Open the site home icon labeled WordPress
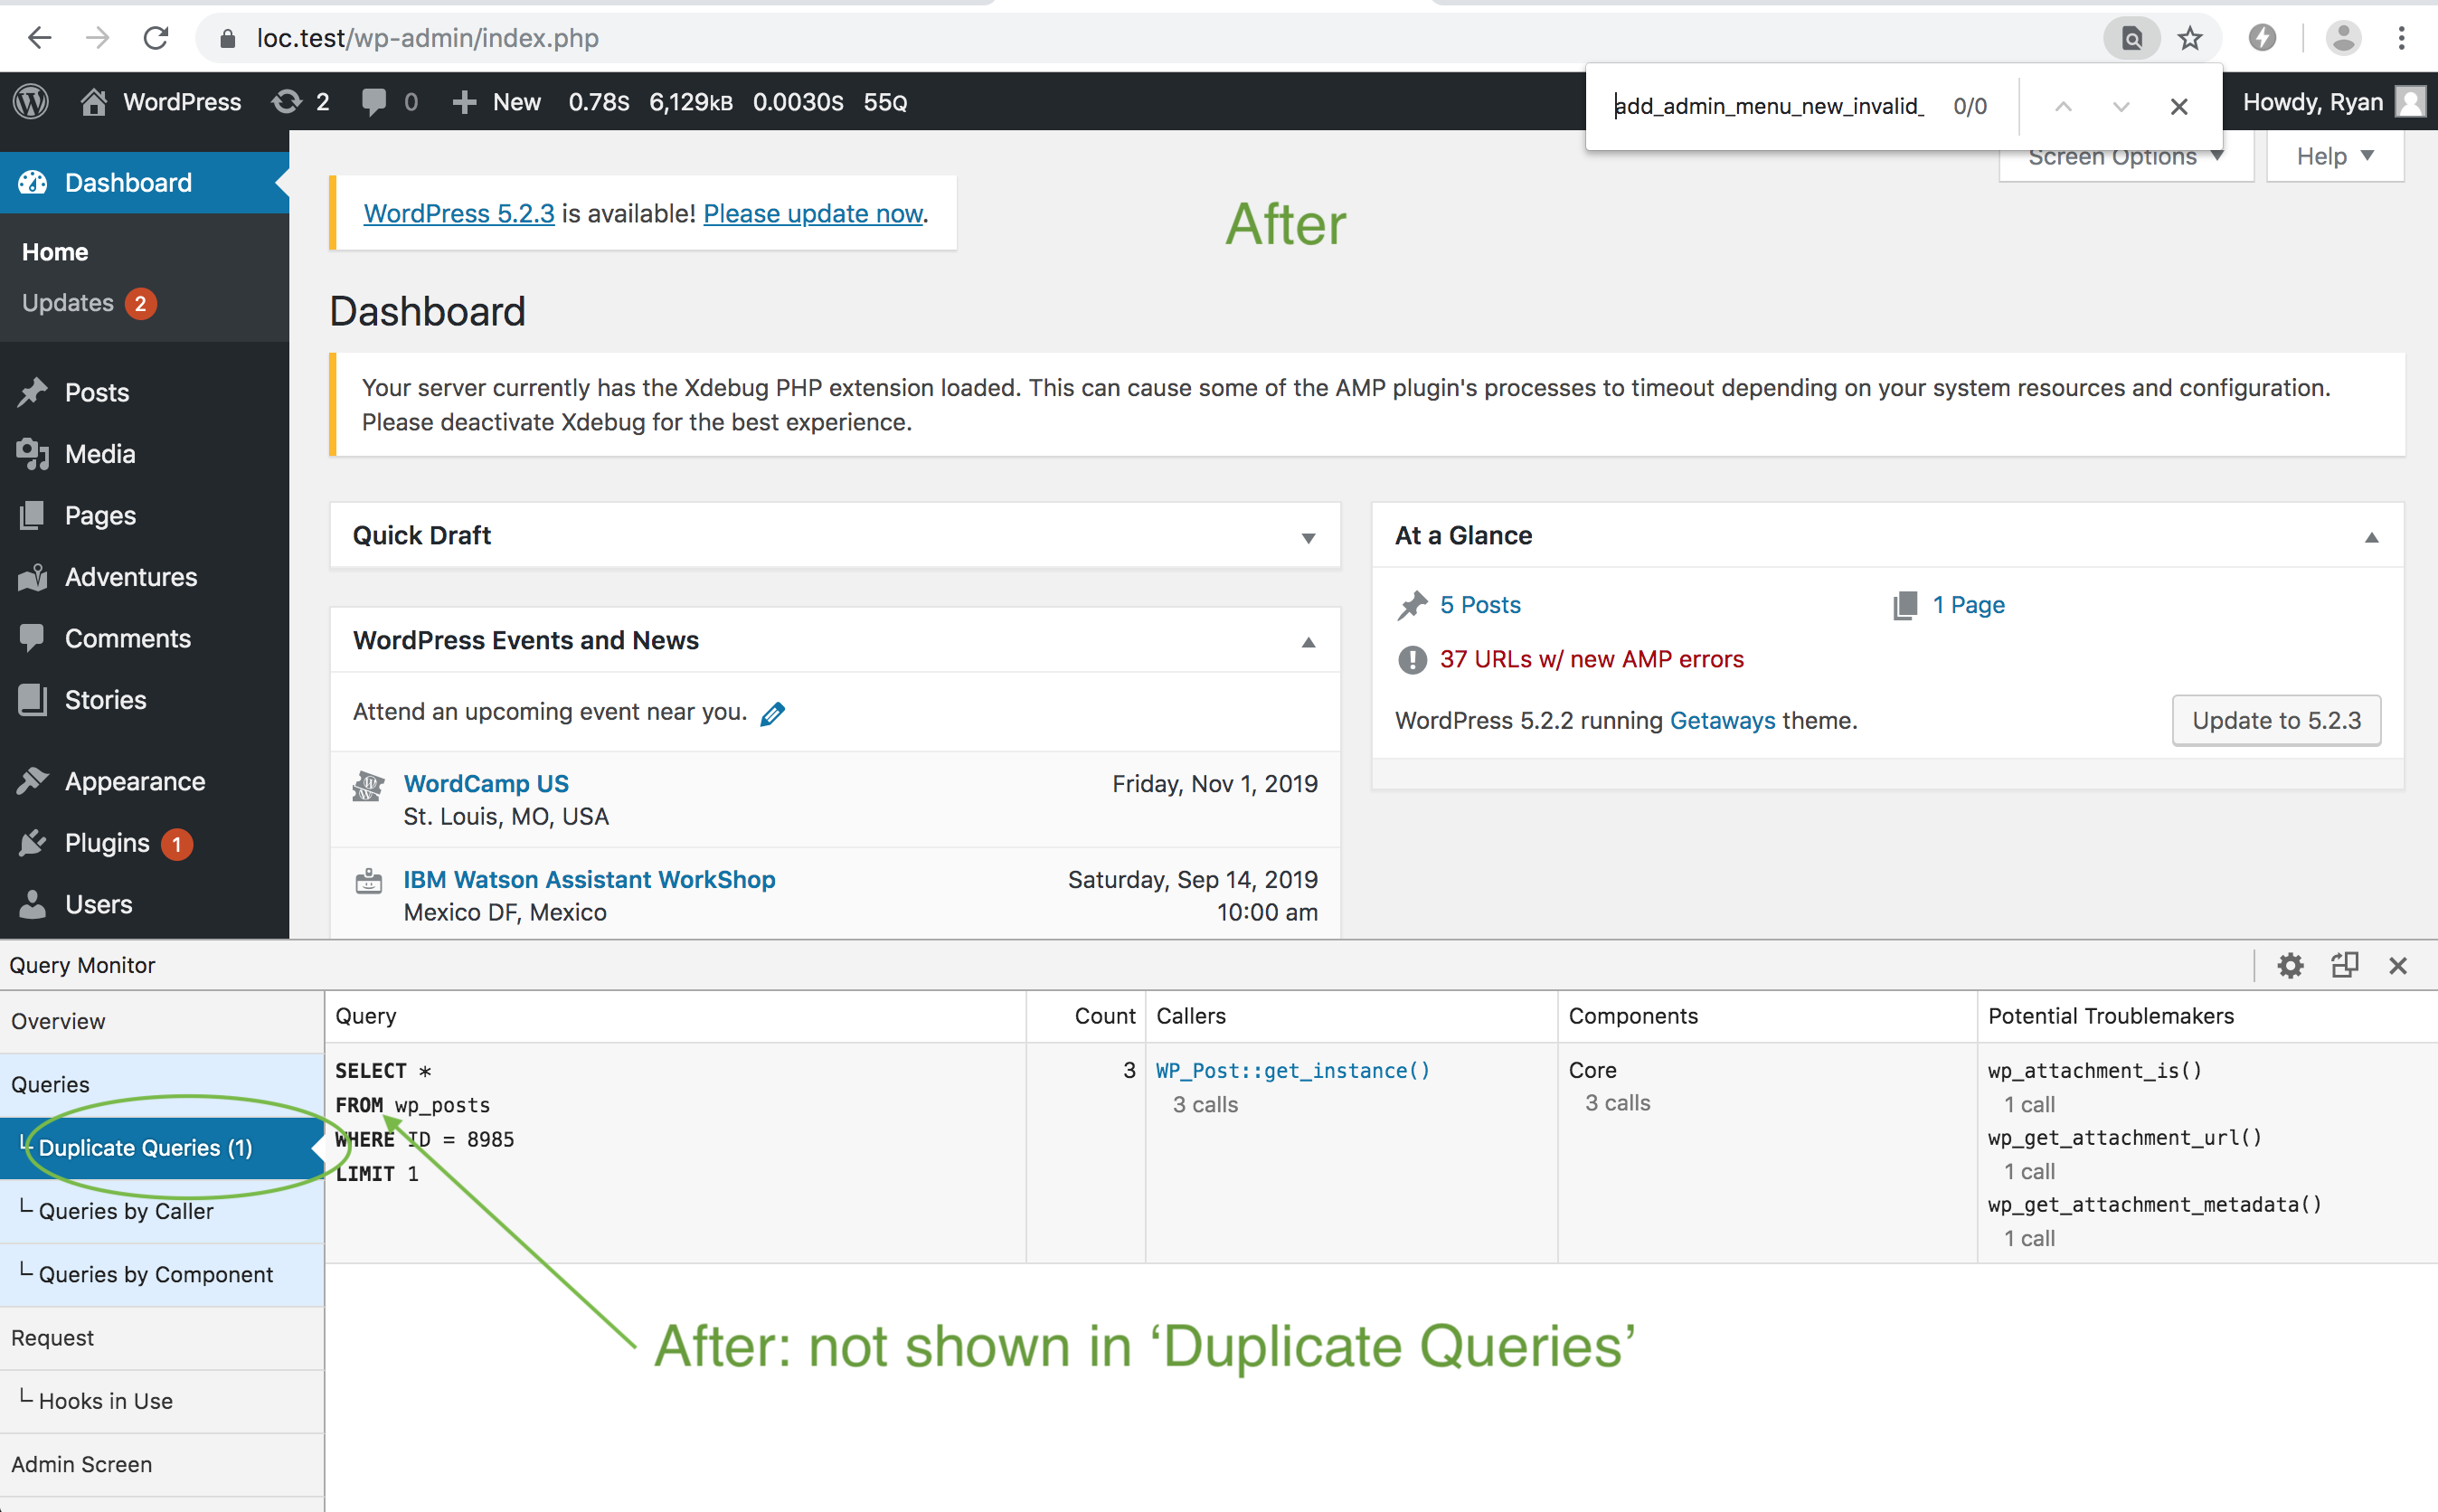Screen dimensions: 2438x1512 (x=160, y=102)
